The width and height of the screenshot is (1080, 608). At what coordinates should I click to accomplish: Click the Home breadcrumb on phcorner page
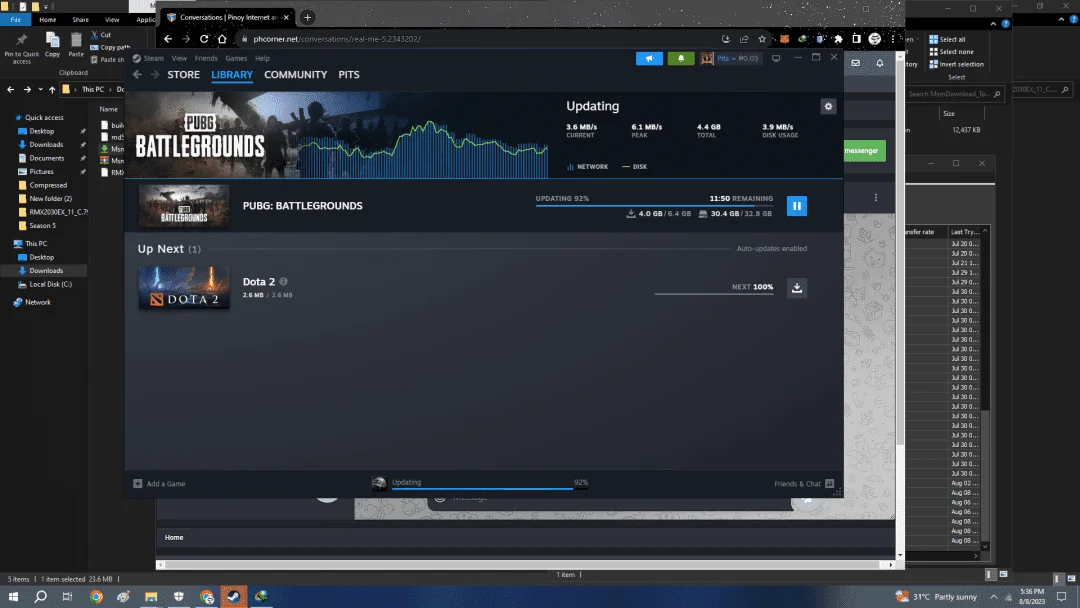click(x=174, y=537)
